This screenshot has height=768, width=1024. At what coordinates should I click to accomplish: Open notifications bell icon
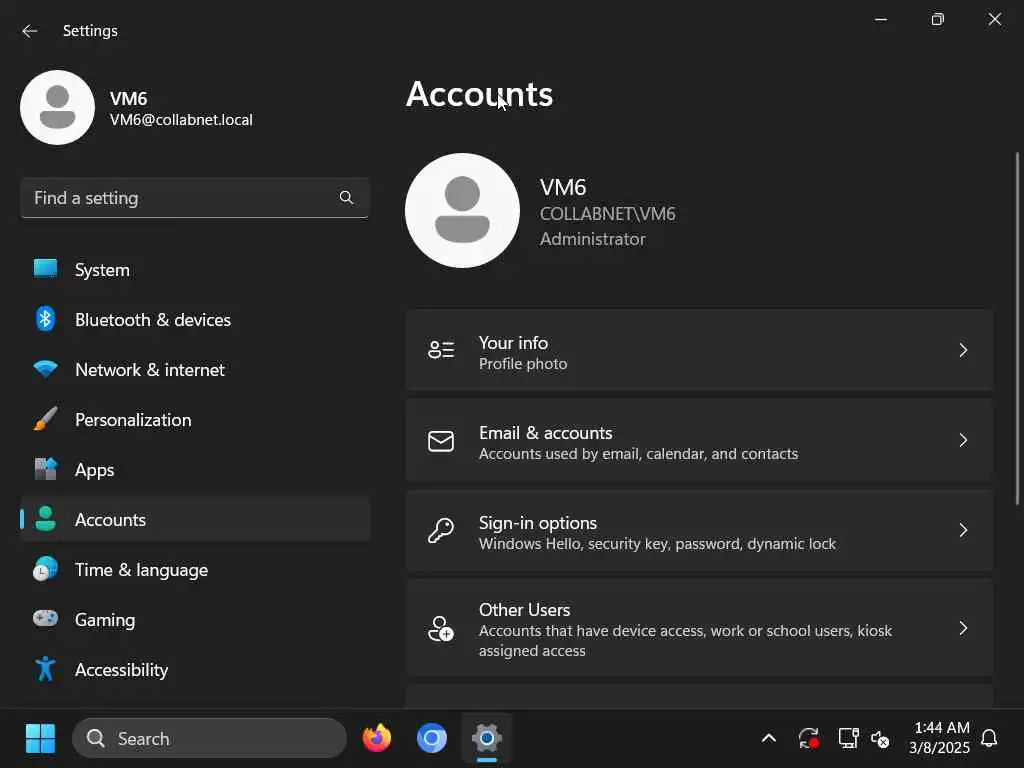coord(989,739)
